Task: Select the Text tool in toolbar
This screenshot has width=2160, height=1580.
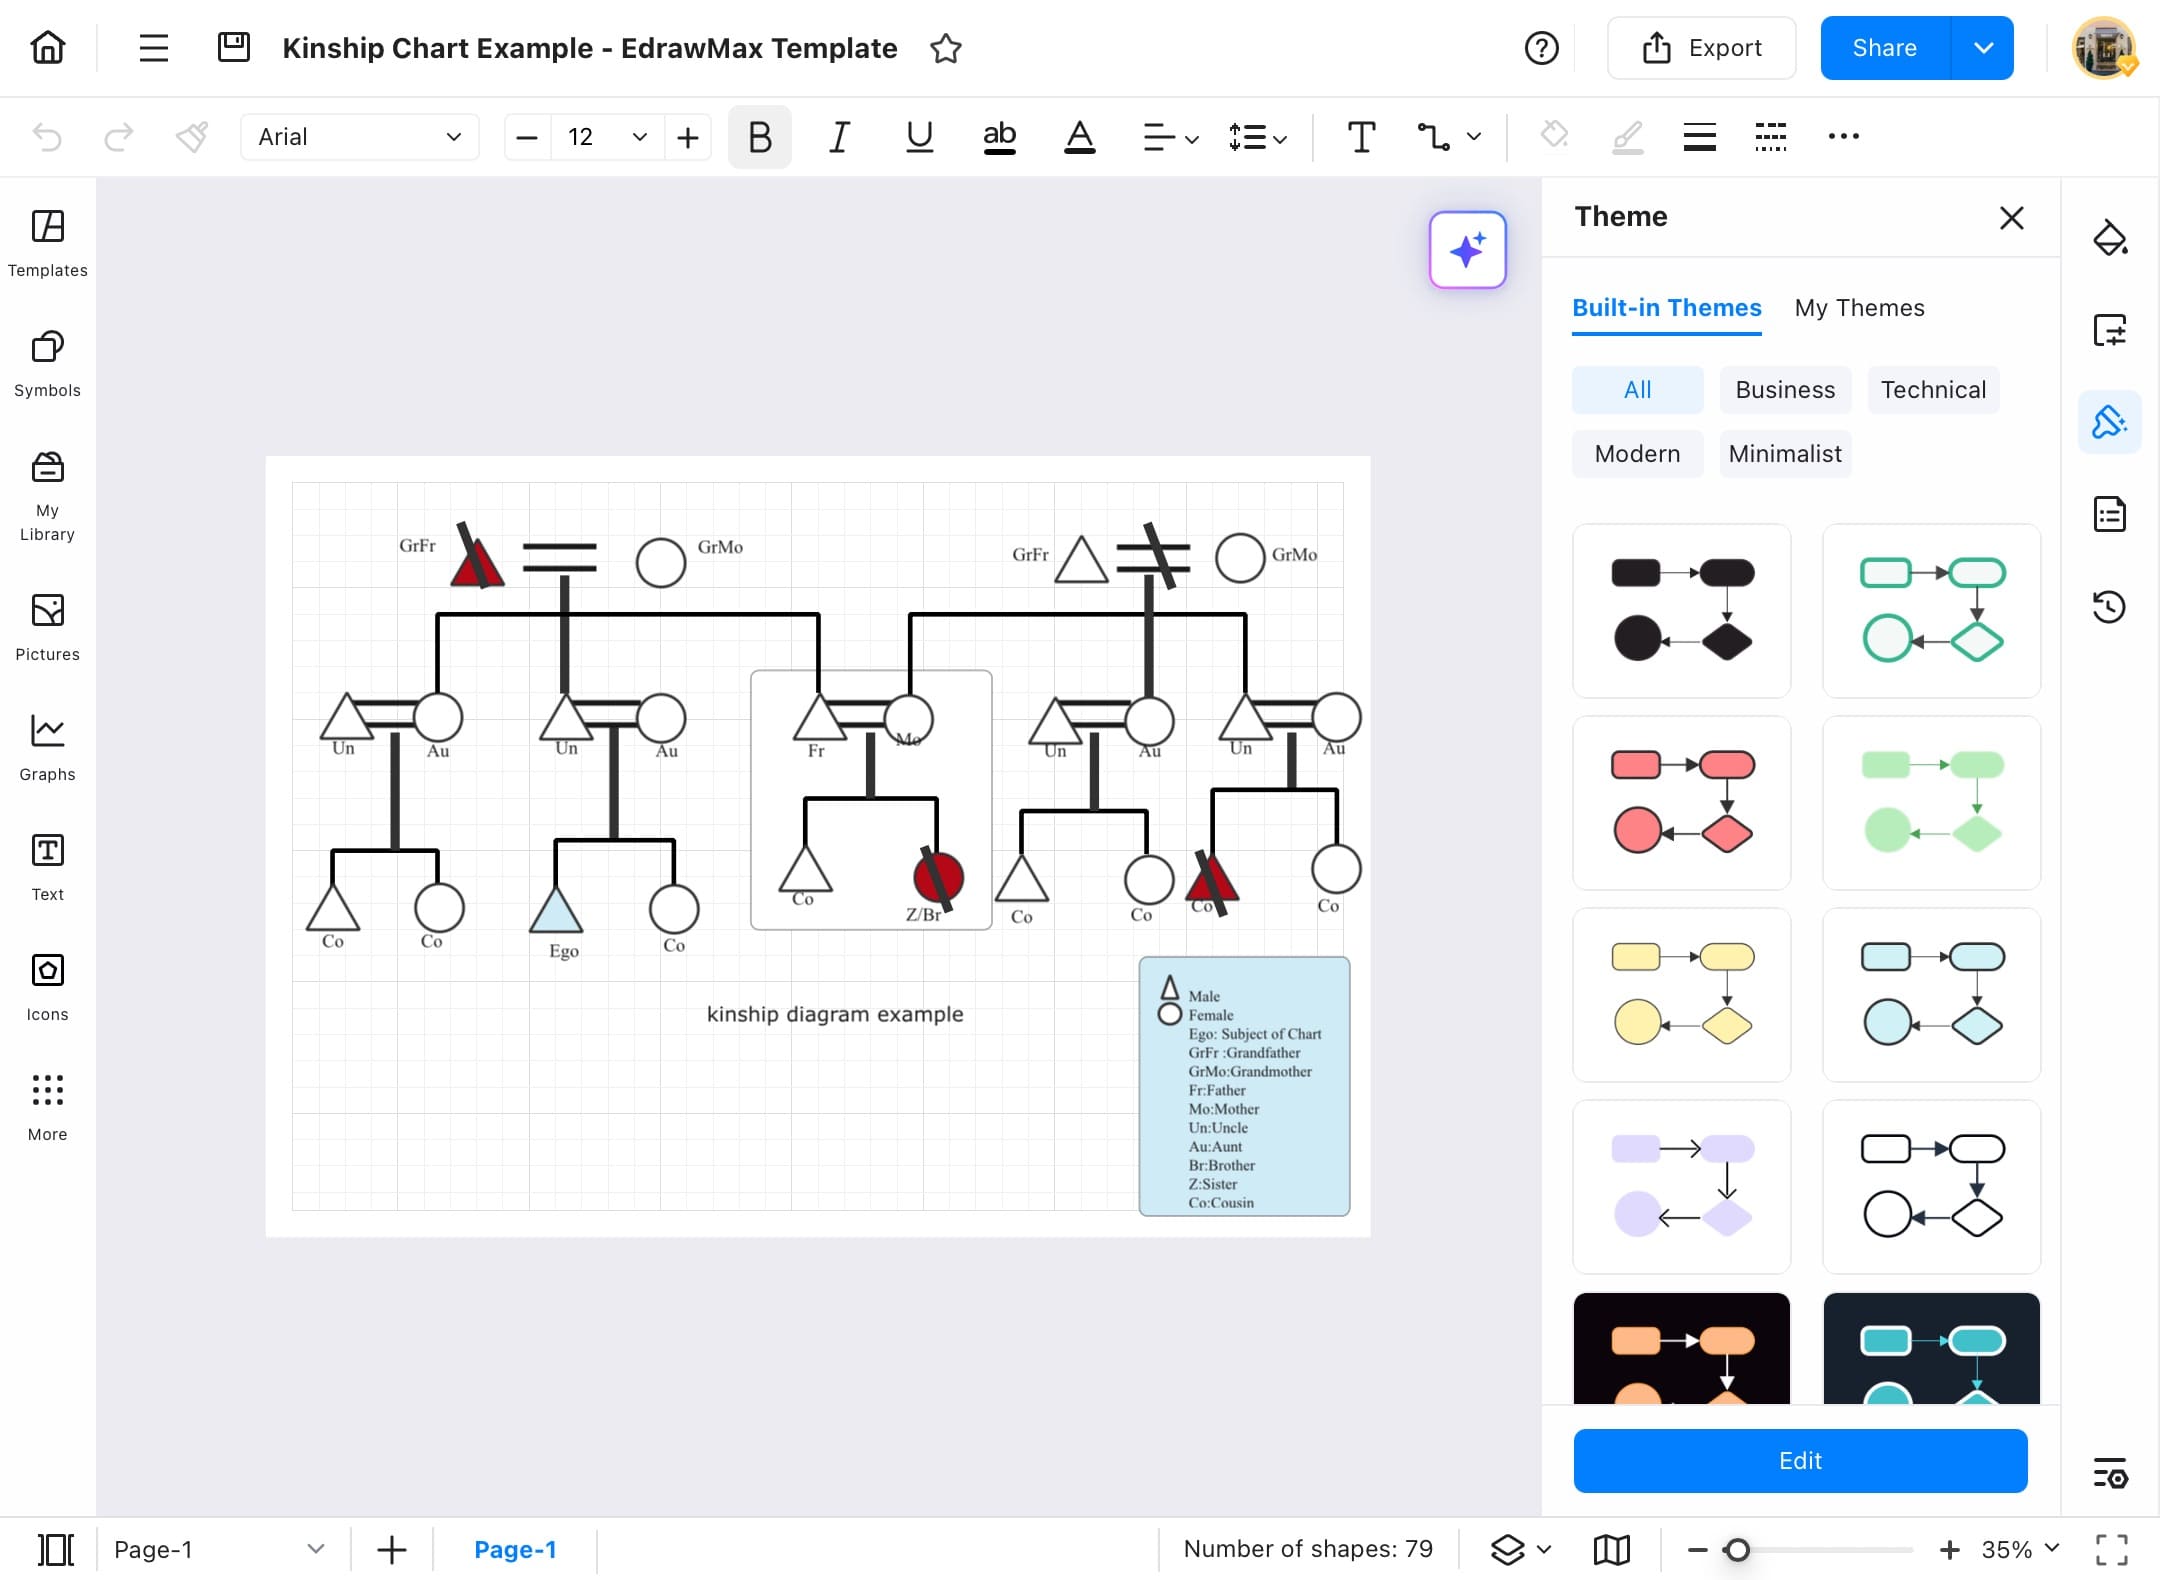Action: [1361, 137]
